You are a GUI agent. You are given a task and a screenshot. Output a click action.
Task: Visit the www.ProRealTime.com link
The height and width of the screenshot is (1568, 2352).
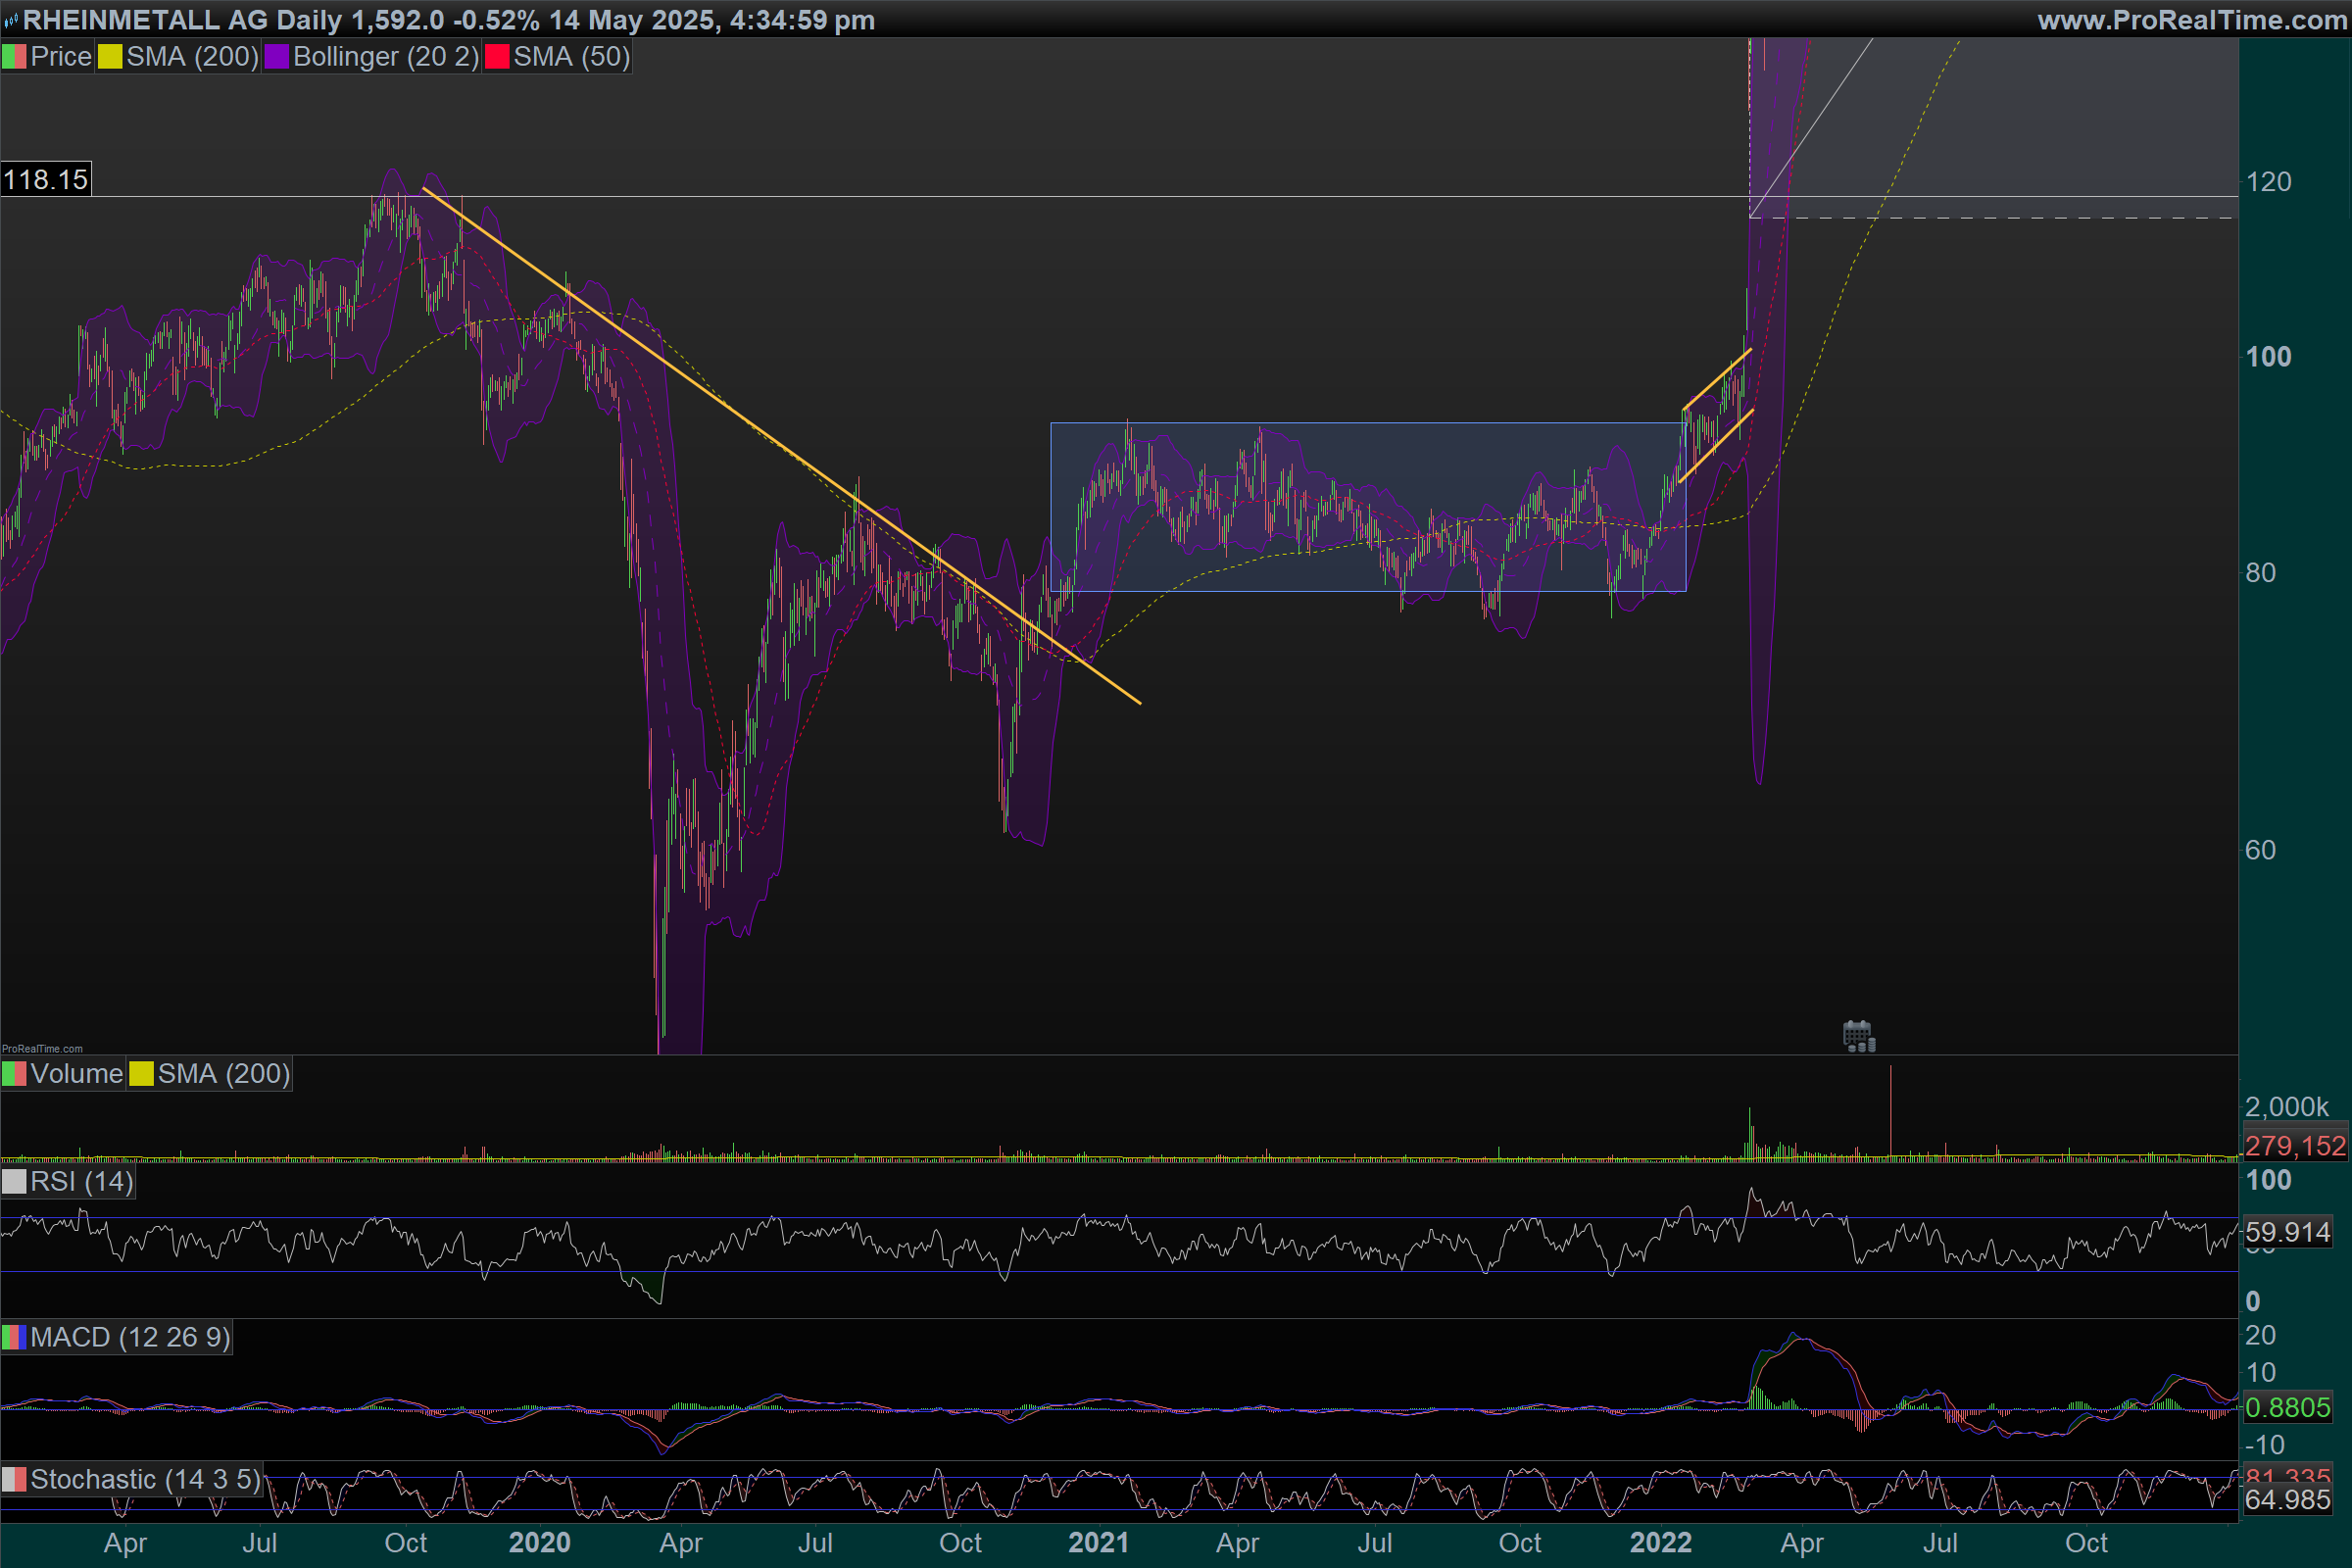click(2190, 20)
